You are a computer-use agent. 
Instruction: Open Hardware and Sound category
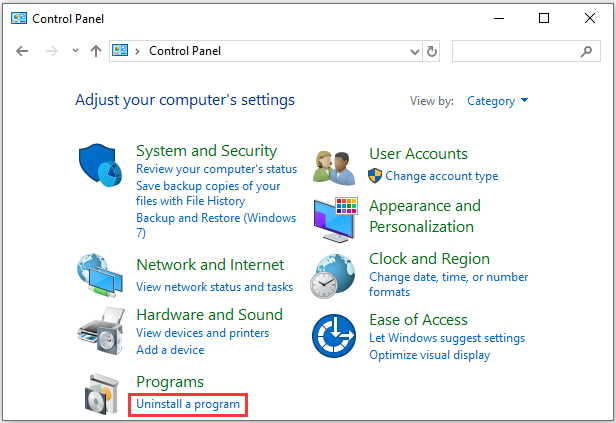pos(209,315)
